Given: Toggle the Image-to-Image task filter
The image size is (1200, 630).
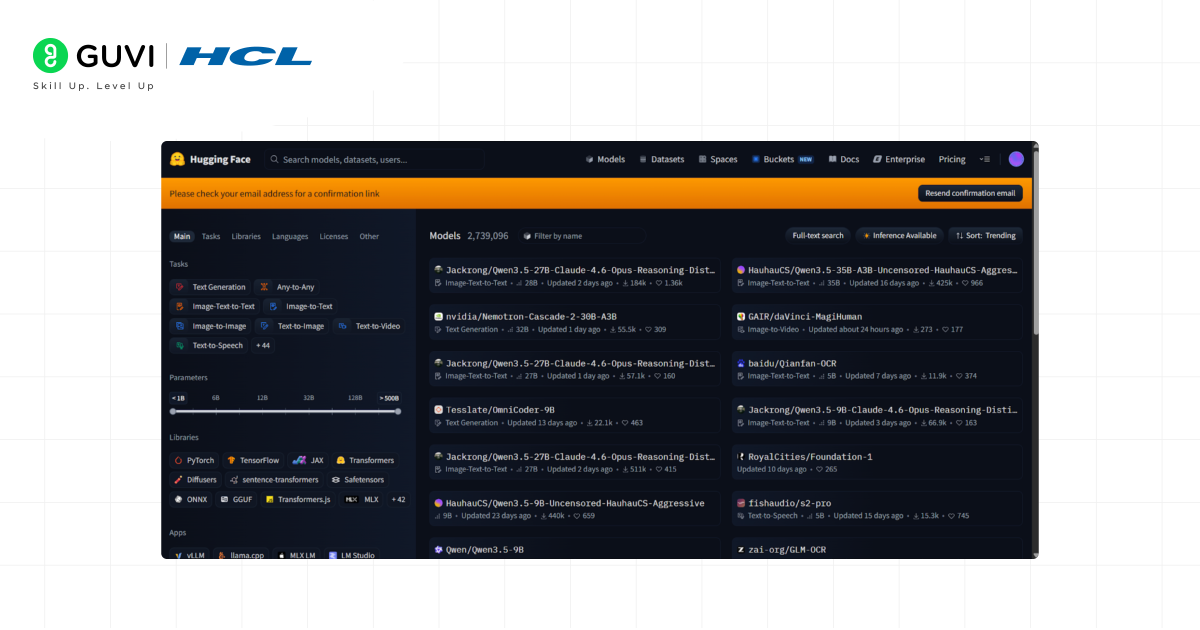Looking at the screenshot, I should (210, 326).
